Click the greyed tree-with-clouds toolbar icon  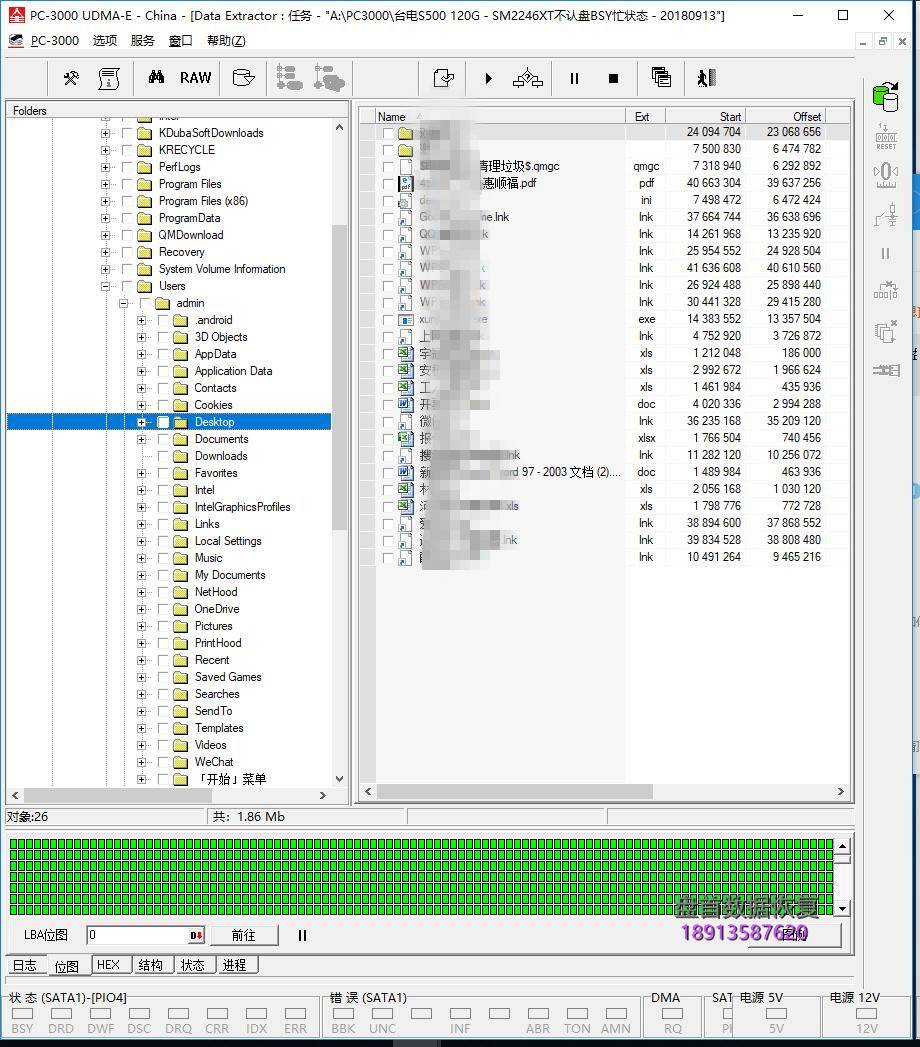point(329,78)
